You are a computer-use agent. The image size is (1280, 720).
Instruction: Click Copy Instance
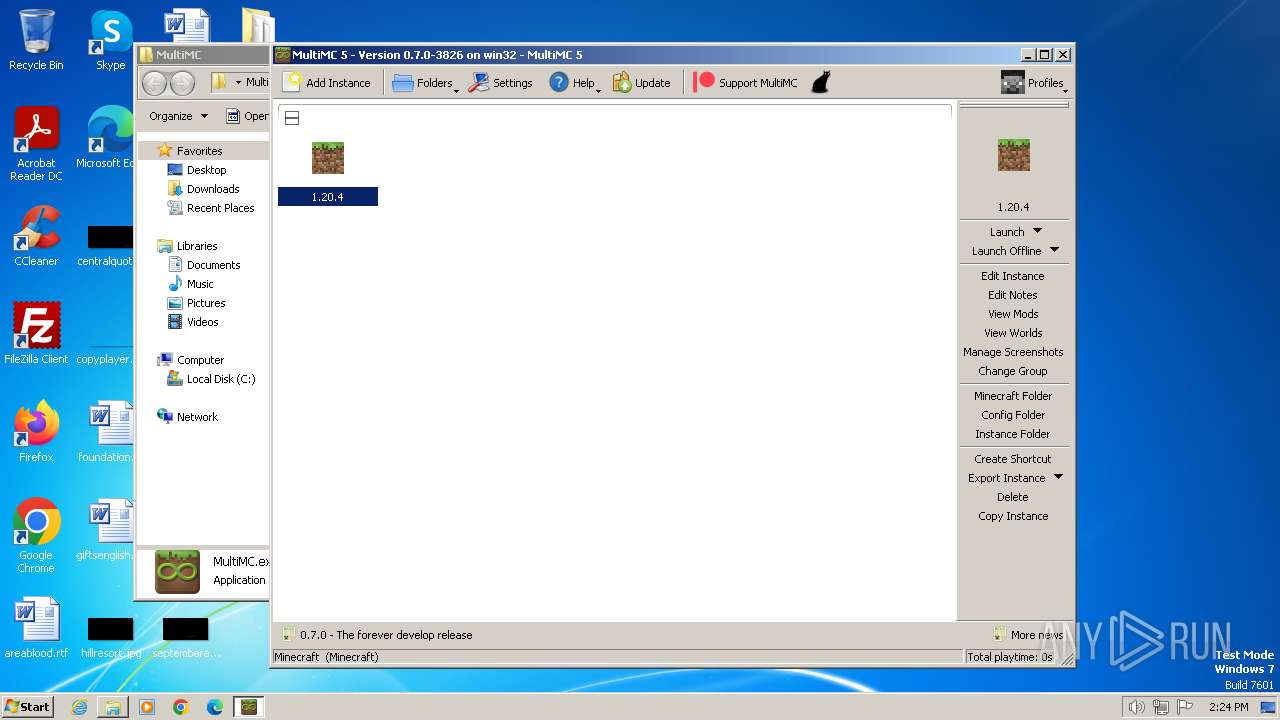point(1013,516)
